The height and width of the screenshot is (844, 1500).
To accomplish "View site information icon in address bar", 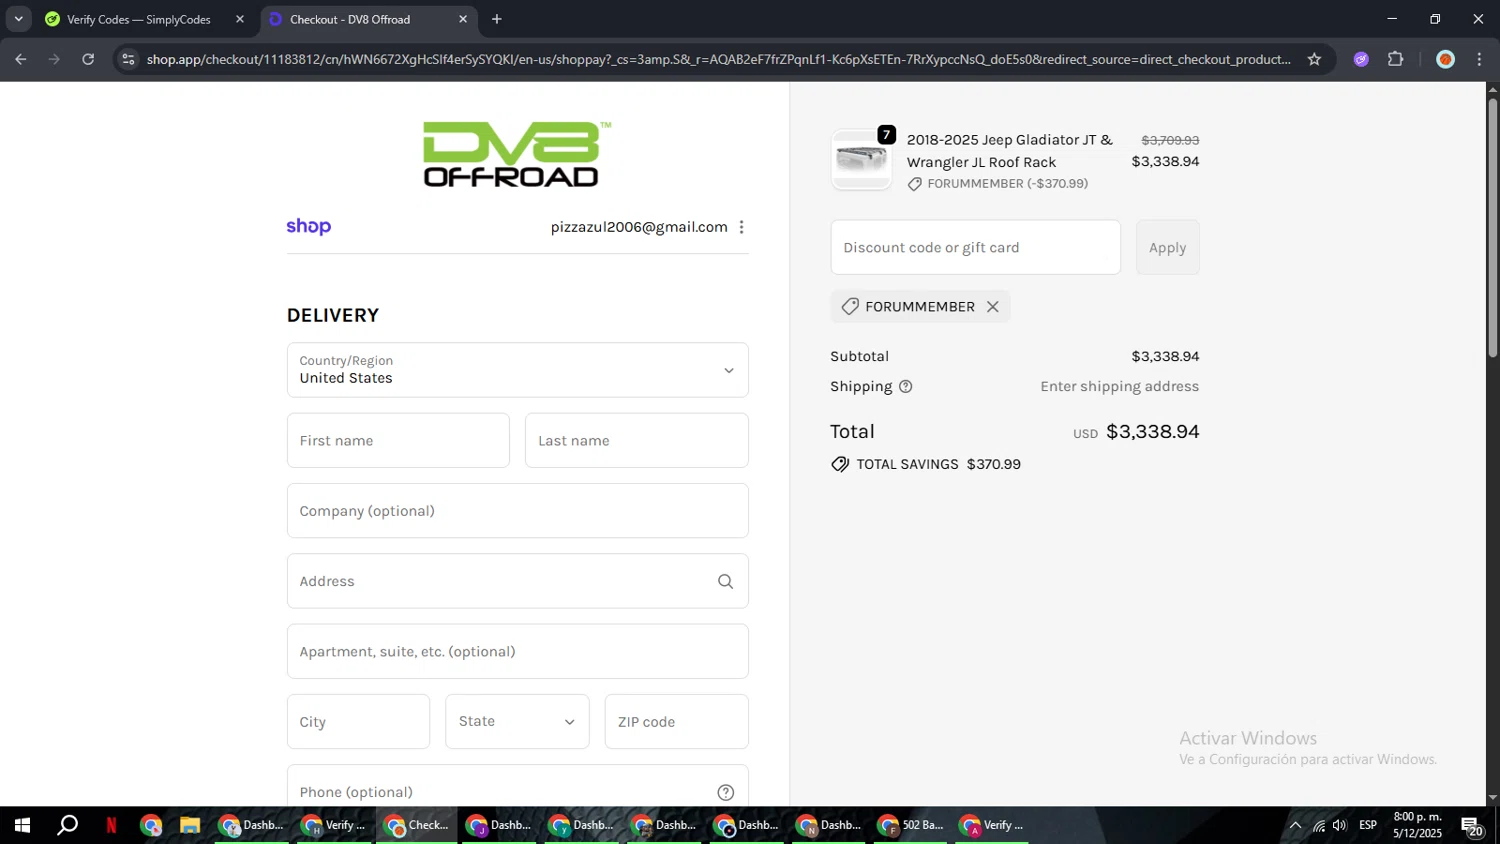I will 128,59.
